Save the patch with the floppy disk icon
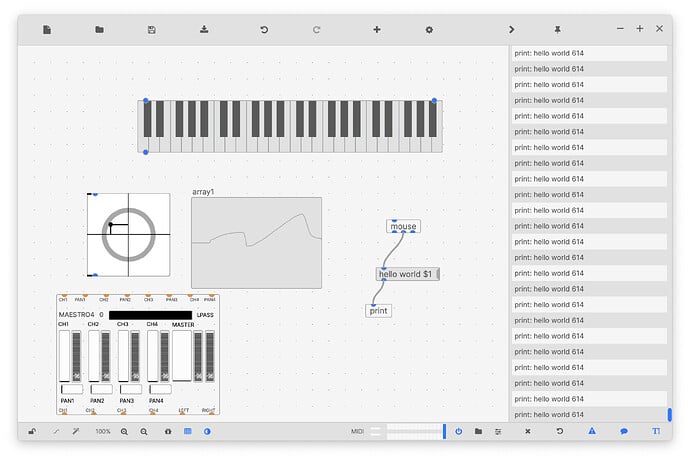690x460 pixels. pos(151,30)
